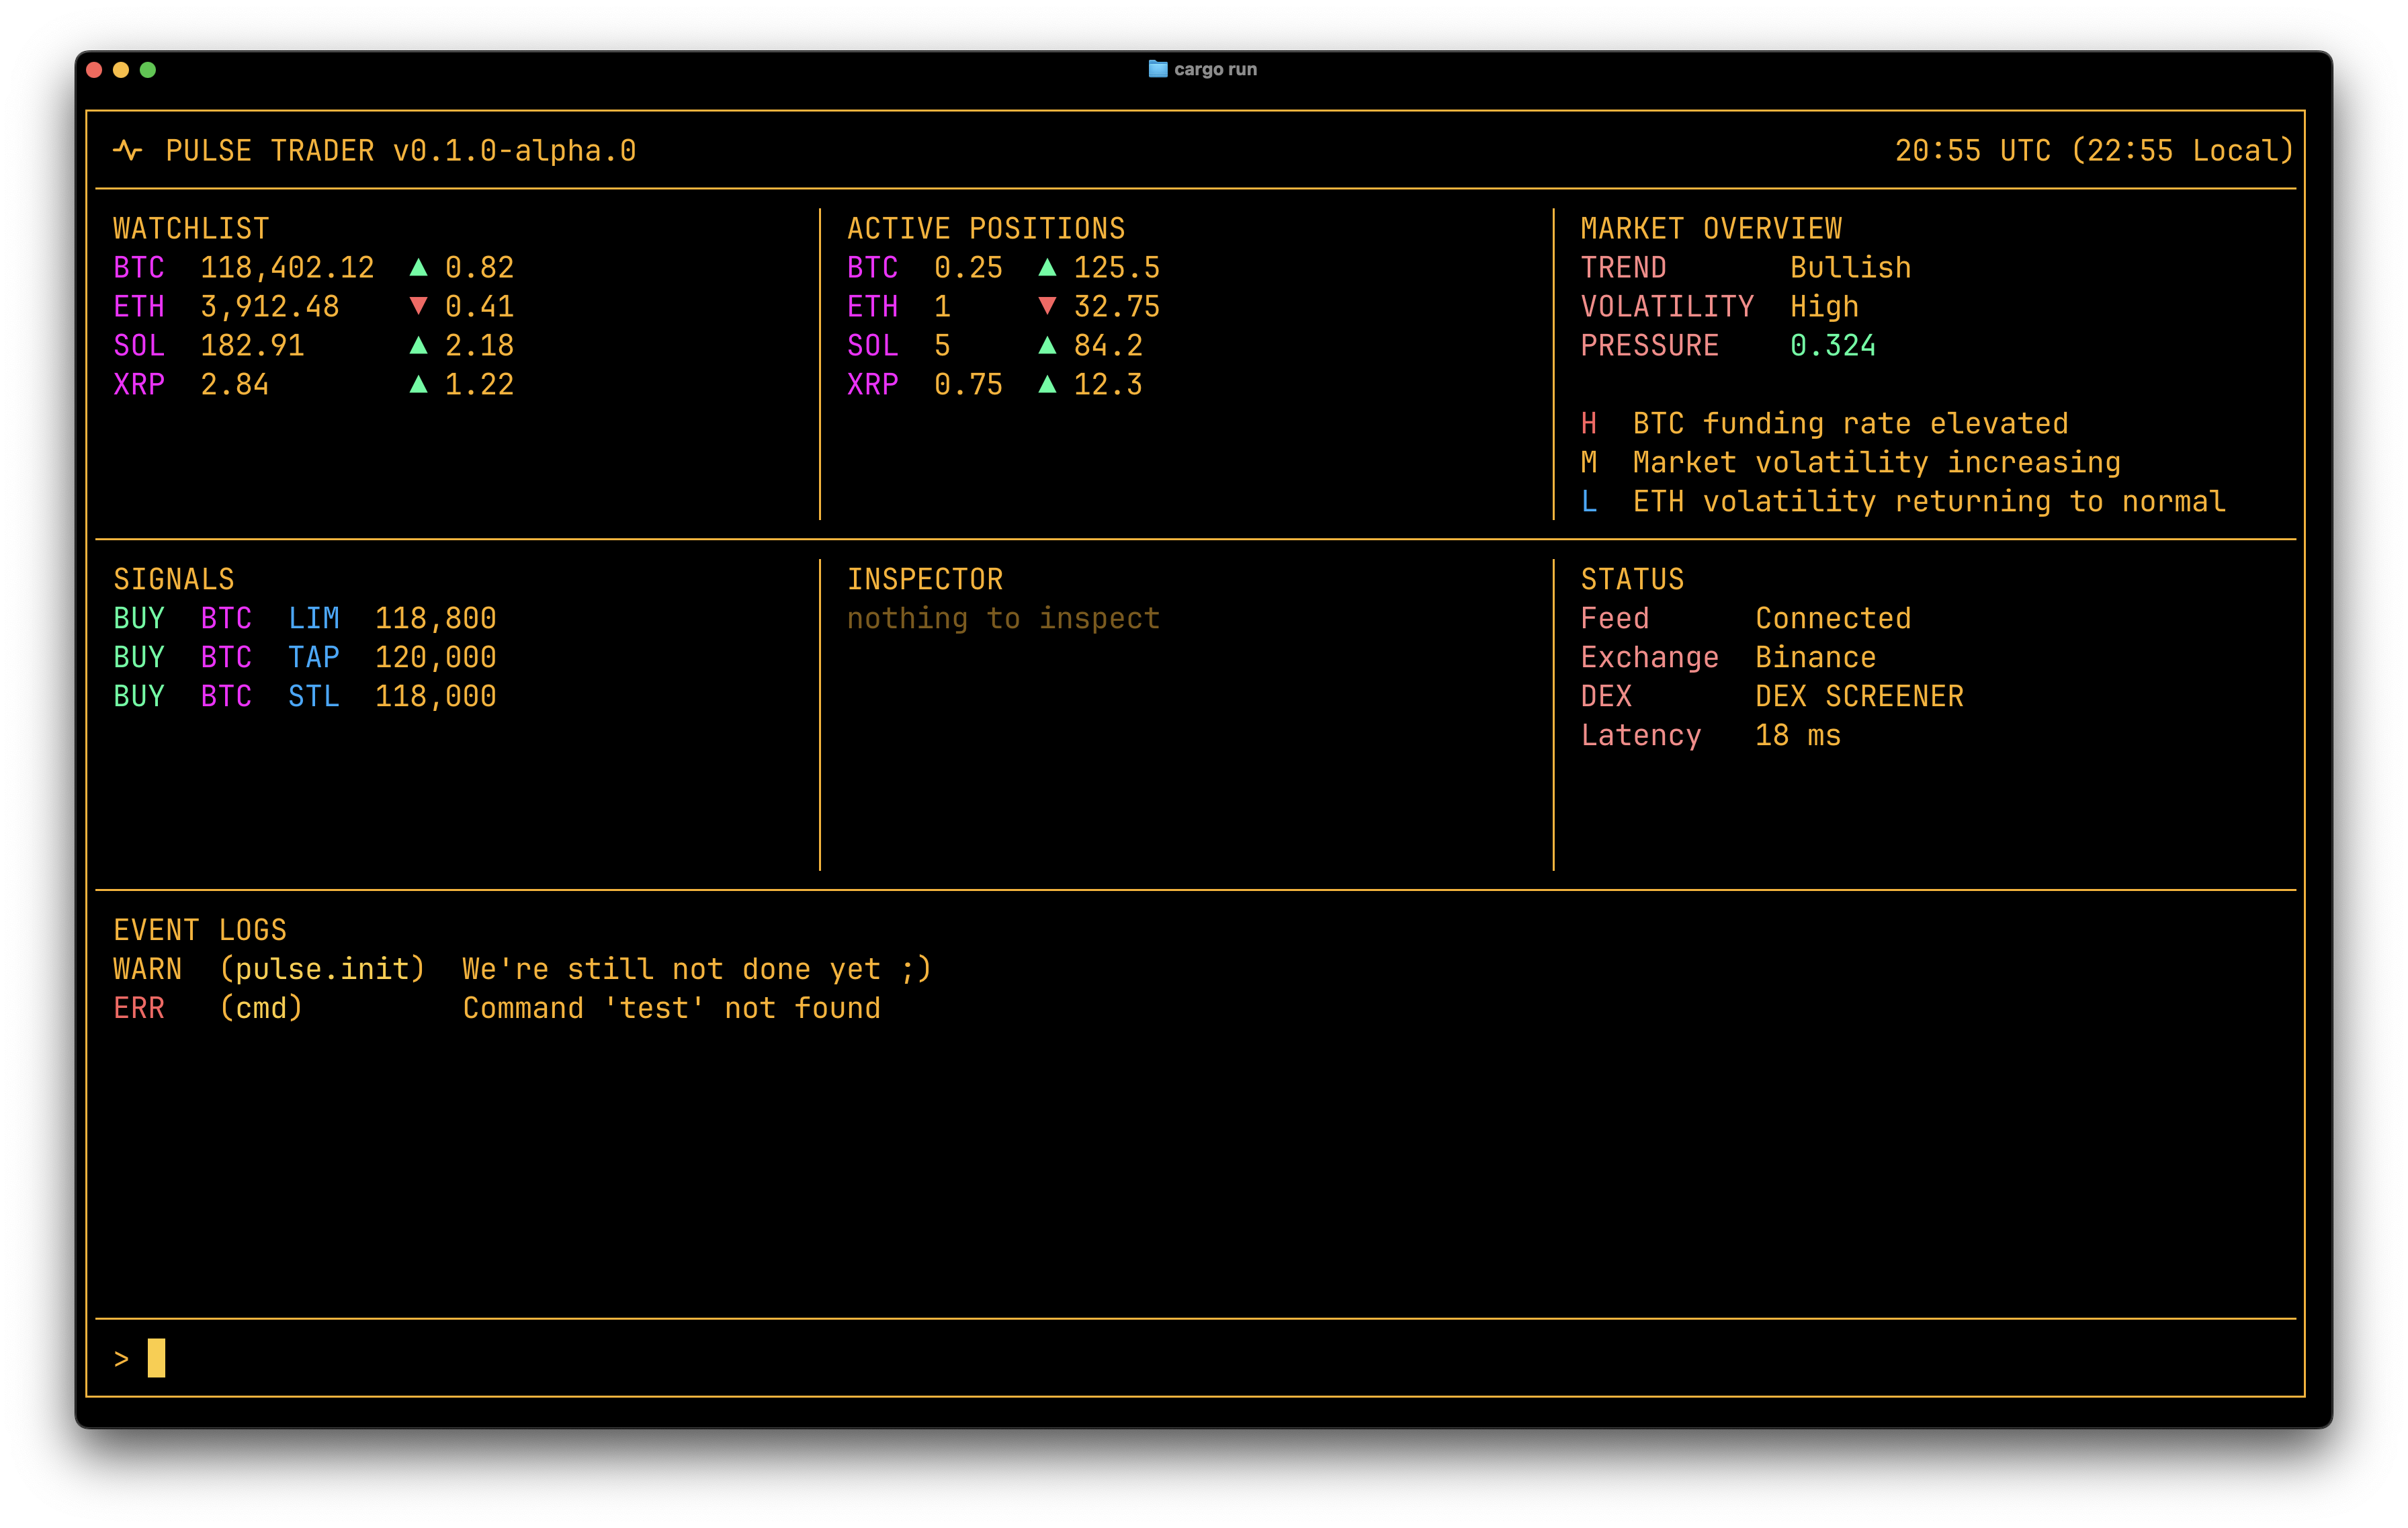Viewport: 2408px width, 1528px height.
Task: Select the BUY BTC TAP 120,000 signal
Action: click(305, 658)
